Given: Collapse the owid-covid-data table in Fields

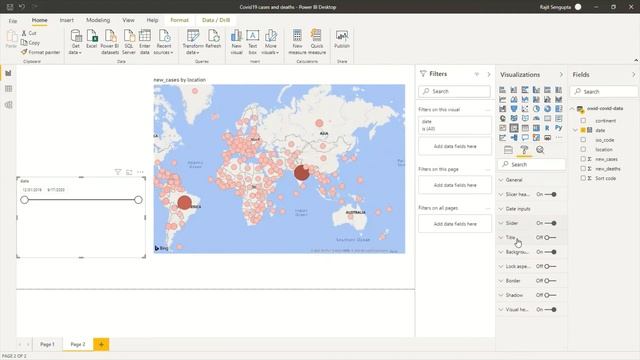Looking at the screenshot, I should click(572, 109).
